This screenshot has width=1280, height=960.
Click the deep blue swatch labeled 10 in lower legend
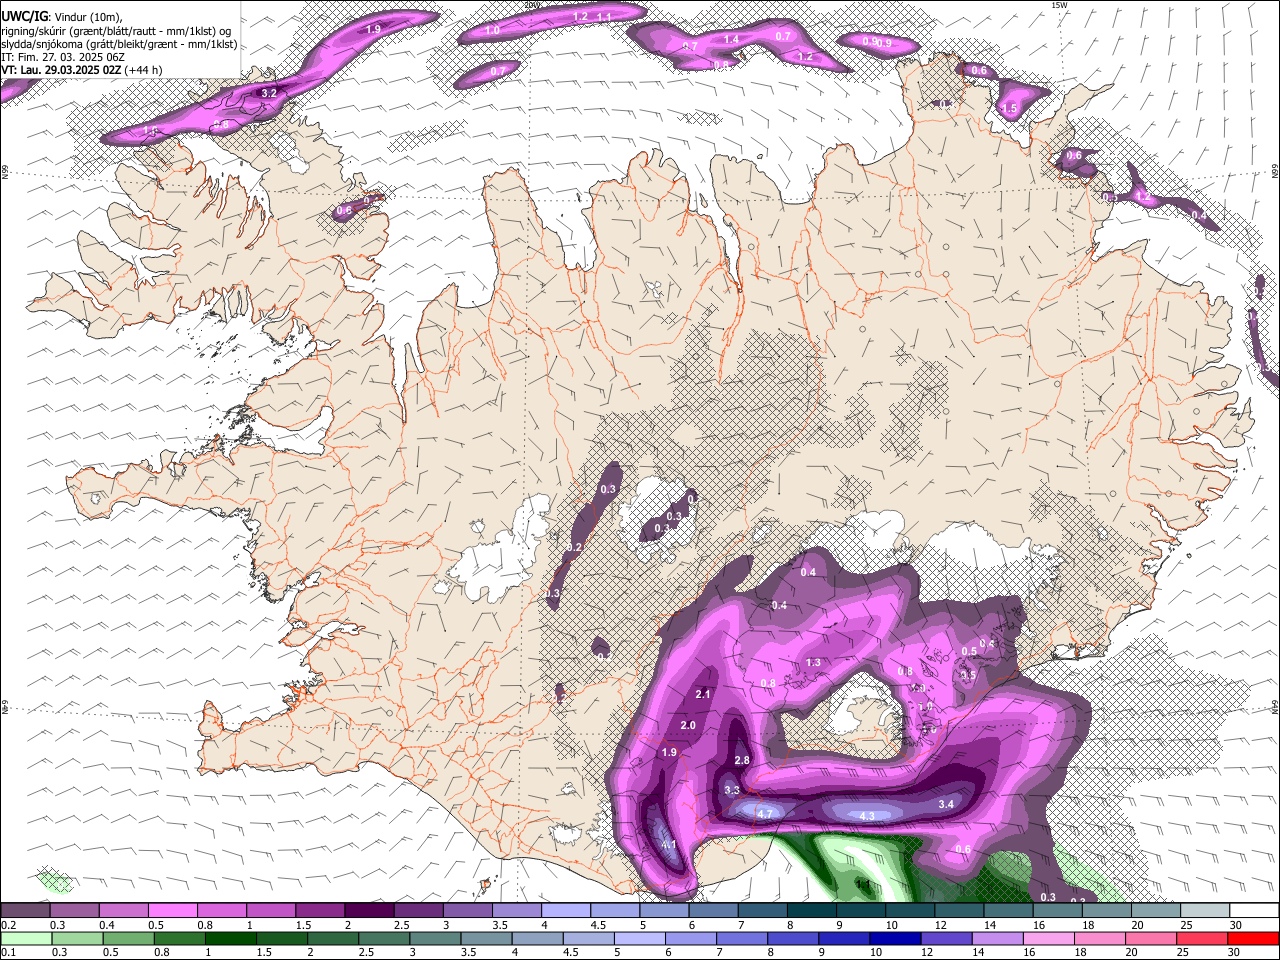894,938
